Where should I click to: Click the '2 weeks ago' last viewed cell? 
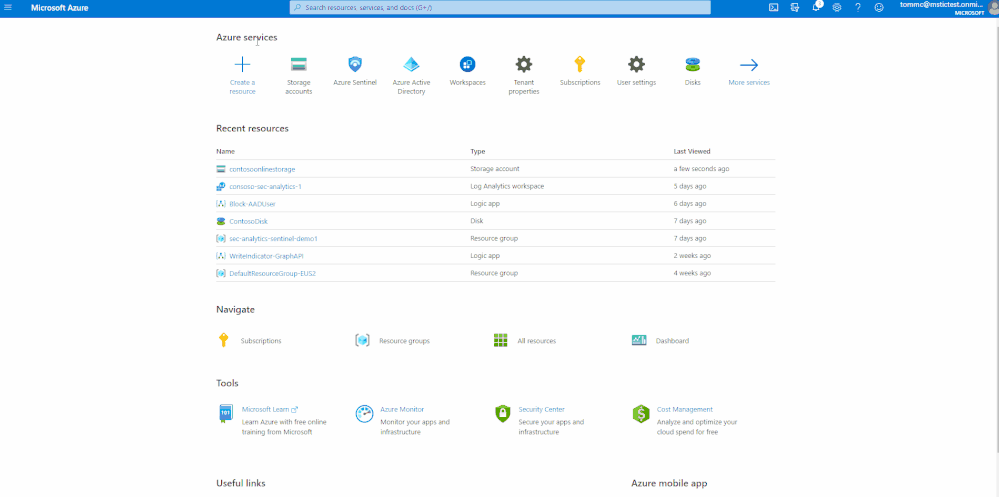tap(692, 256)
